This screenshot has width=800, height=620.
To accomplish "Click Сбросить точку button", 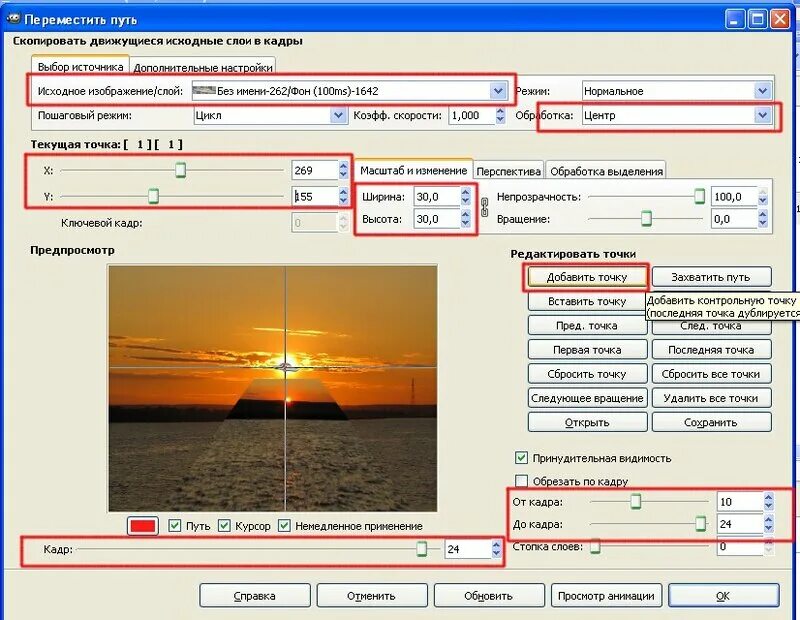I will (x=587, y=374).
